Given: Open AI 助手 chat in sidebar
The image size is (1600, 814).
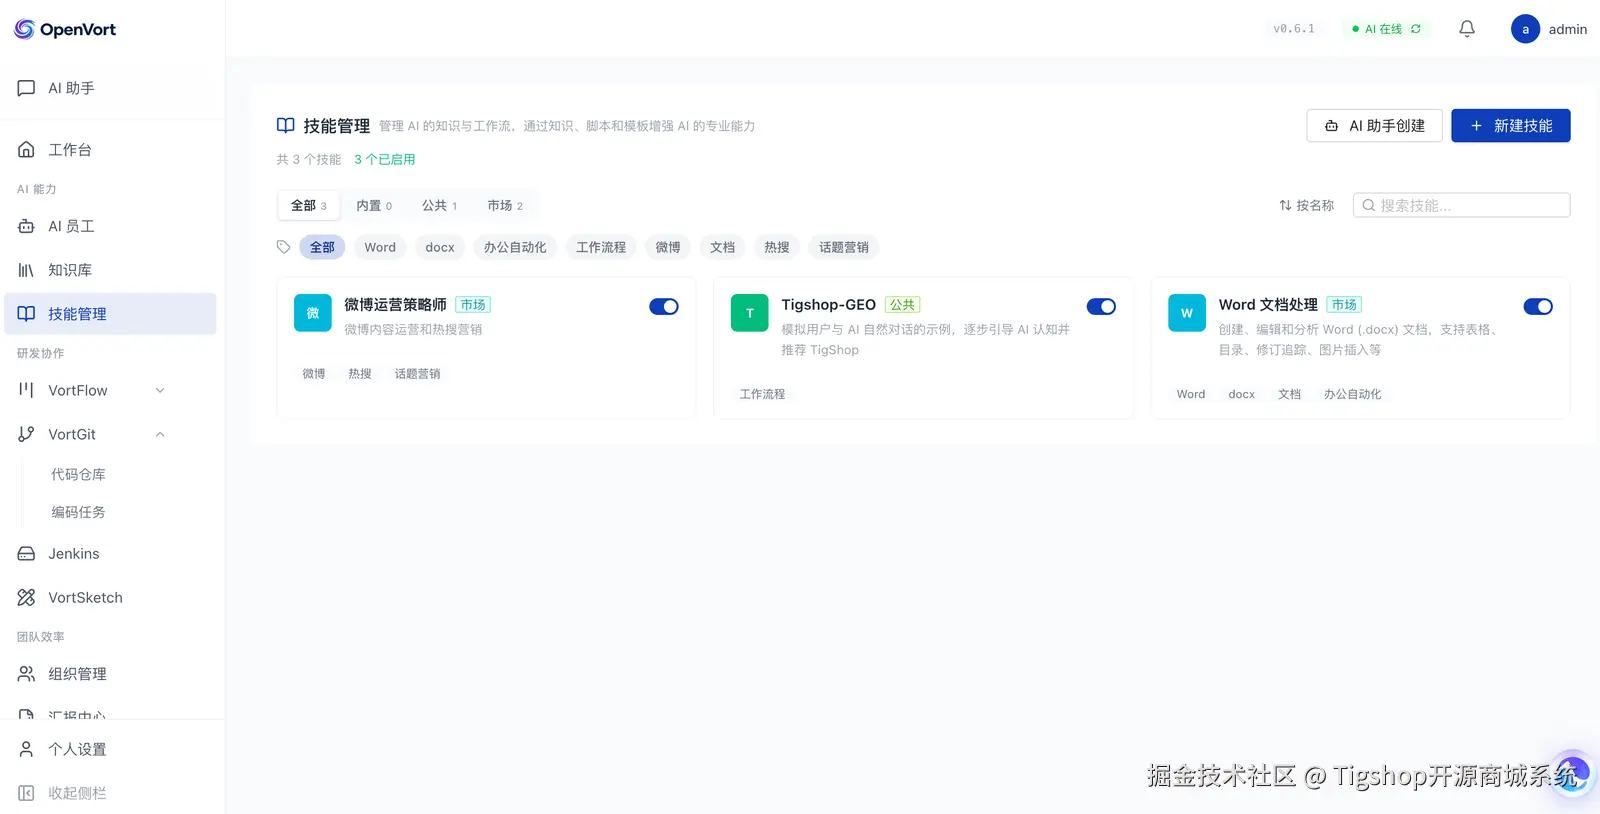Looking at the screenshot, I should [x=110, y=88].
